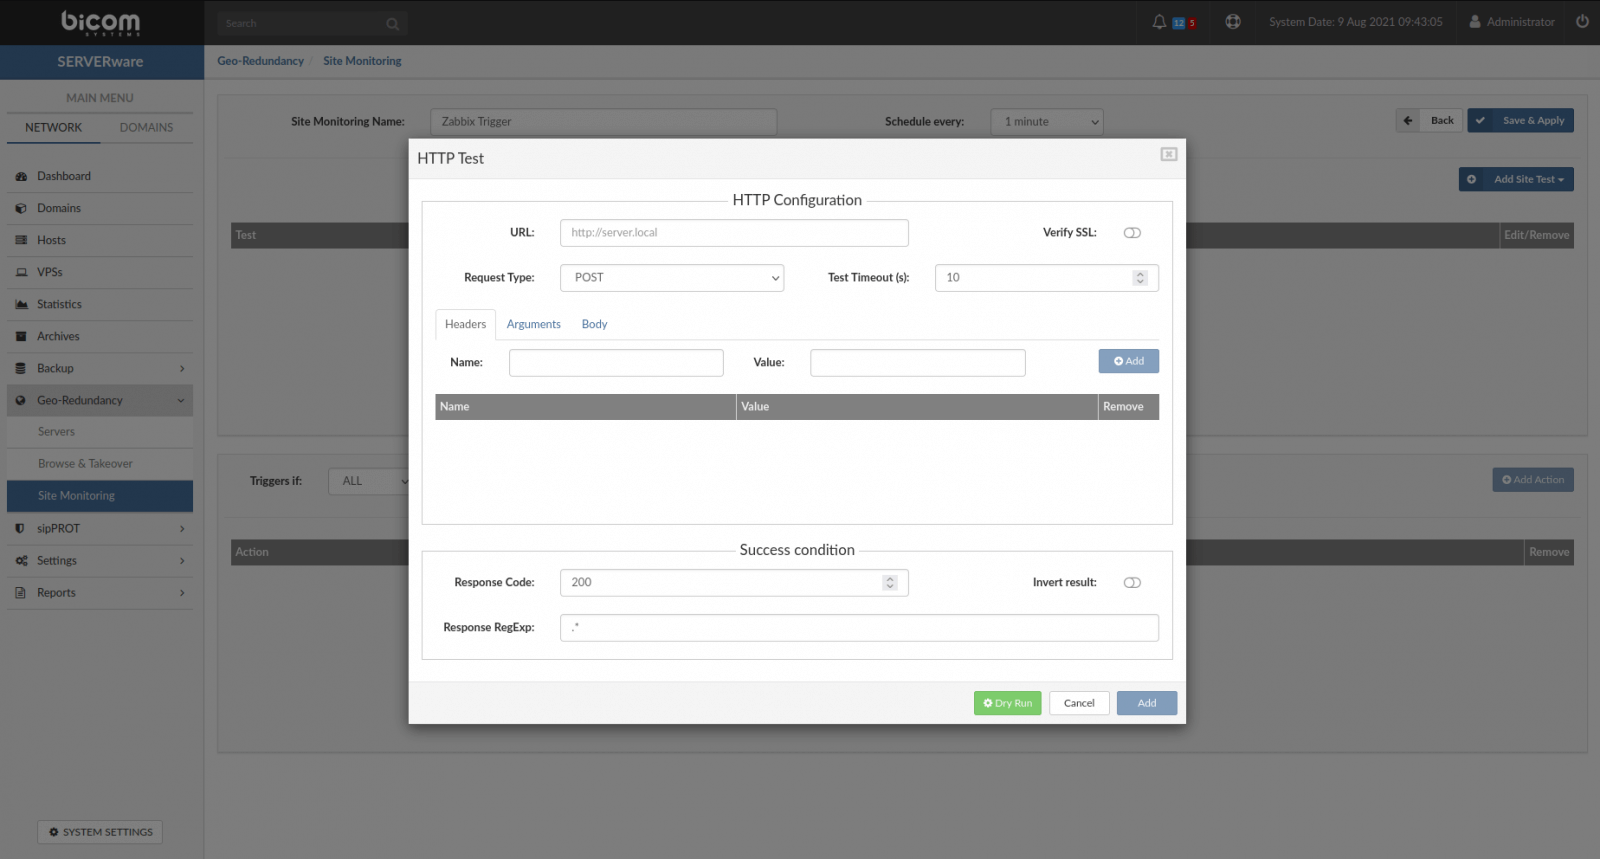Click the Add Site Test plus icon
1600x859 pixels.
(x=1472, y=180)
